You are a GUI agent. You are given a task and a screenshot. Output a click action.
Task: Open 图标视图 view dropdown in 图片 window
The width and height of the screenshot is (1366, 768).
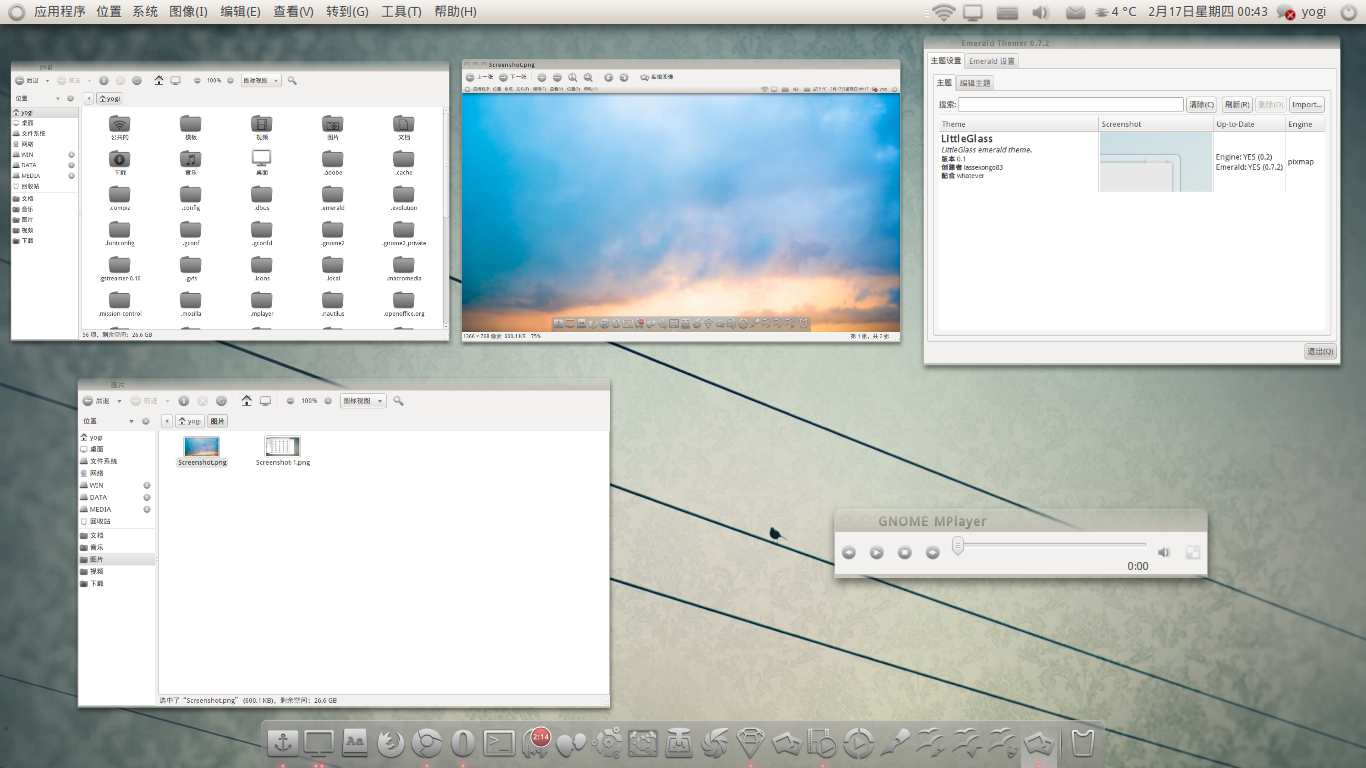pyautogui.click(x=363, y=401)
